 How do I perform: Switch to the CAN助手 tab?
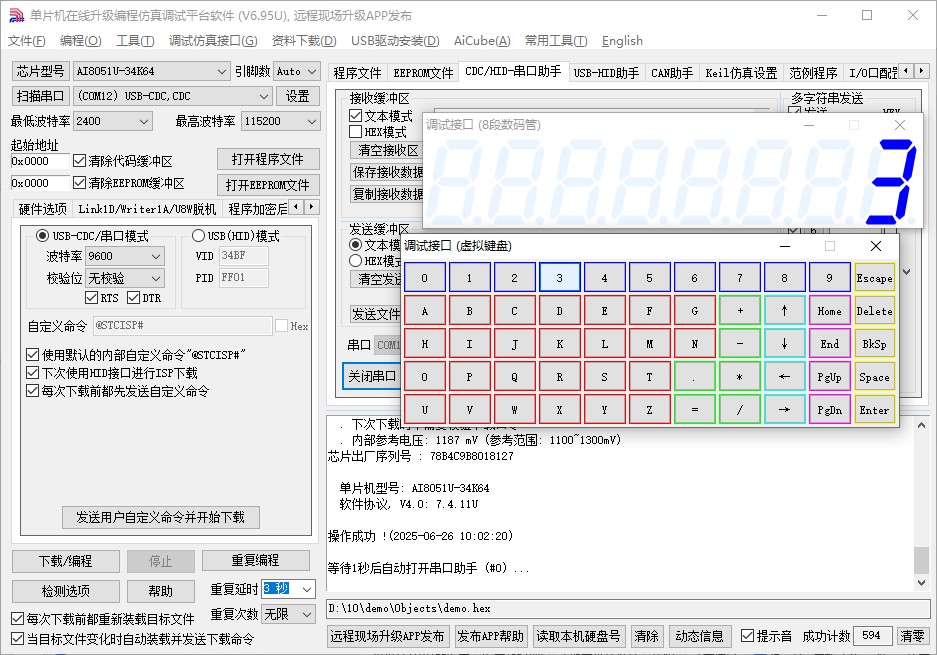[x=672, y=73]
